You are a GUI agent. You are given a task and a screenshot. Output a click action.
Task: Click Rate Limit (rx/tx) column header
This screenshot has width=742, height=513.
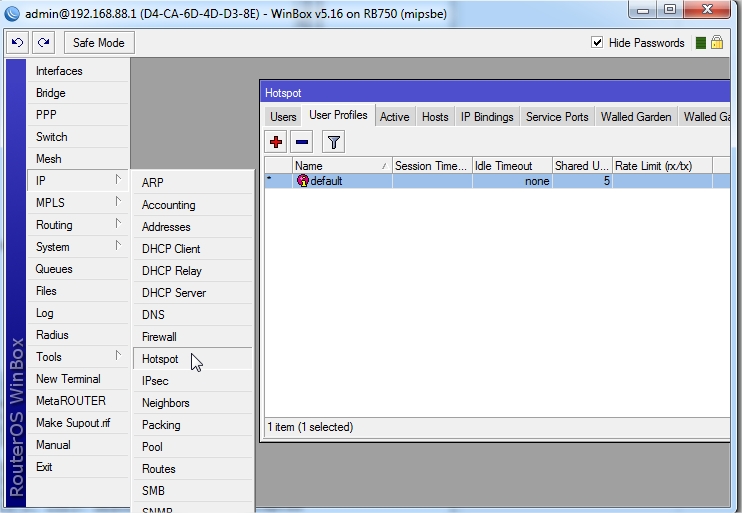click(662, 166)
